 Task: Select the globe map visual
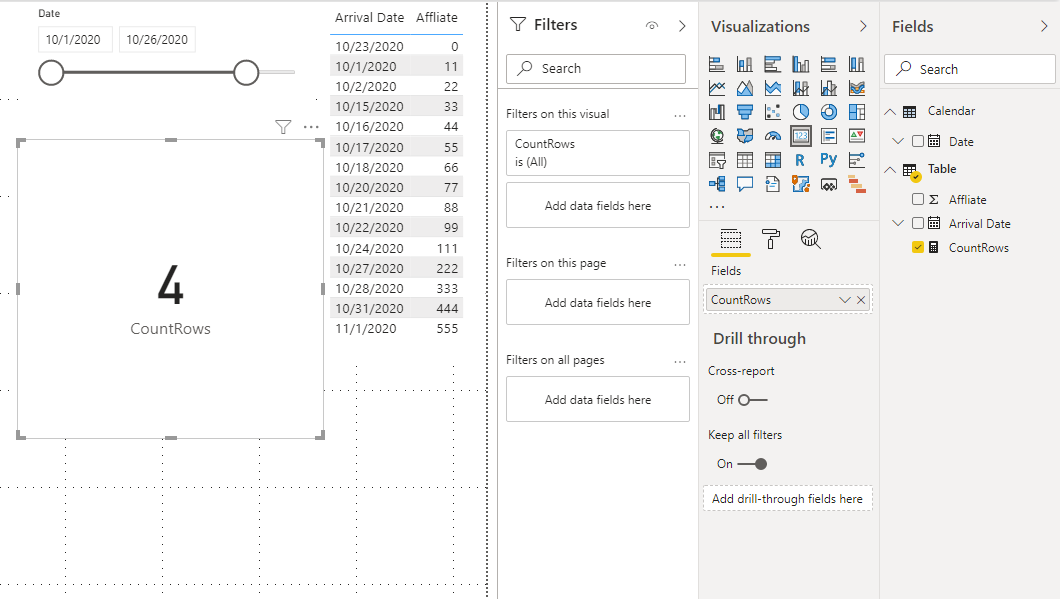point(717,136)
